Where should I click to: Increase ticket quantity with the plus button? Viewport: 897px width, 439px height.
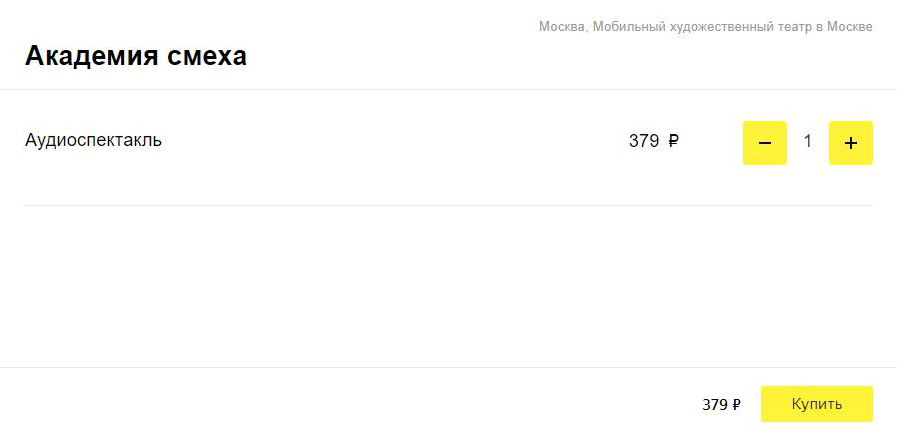[851, 143]
